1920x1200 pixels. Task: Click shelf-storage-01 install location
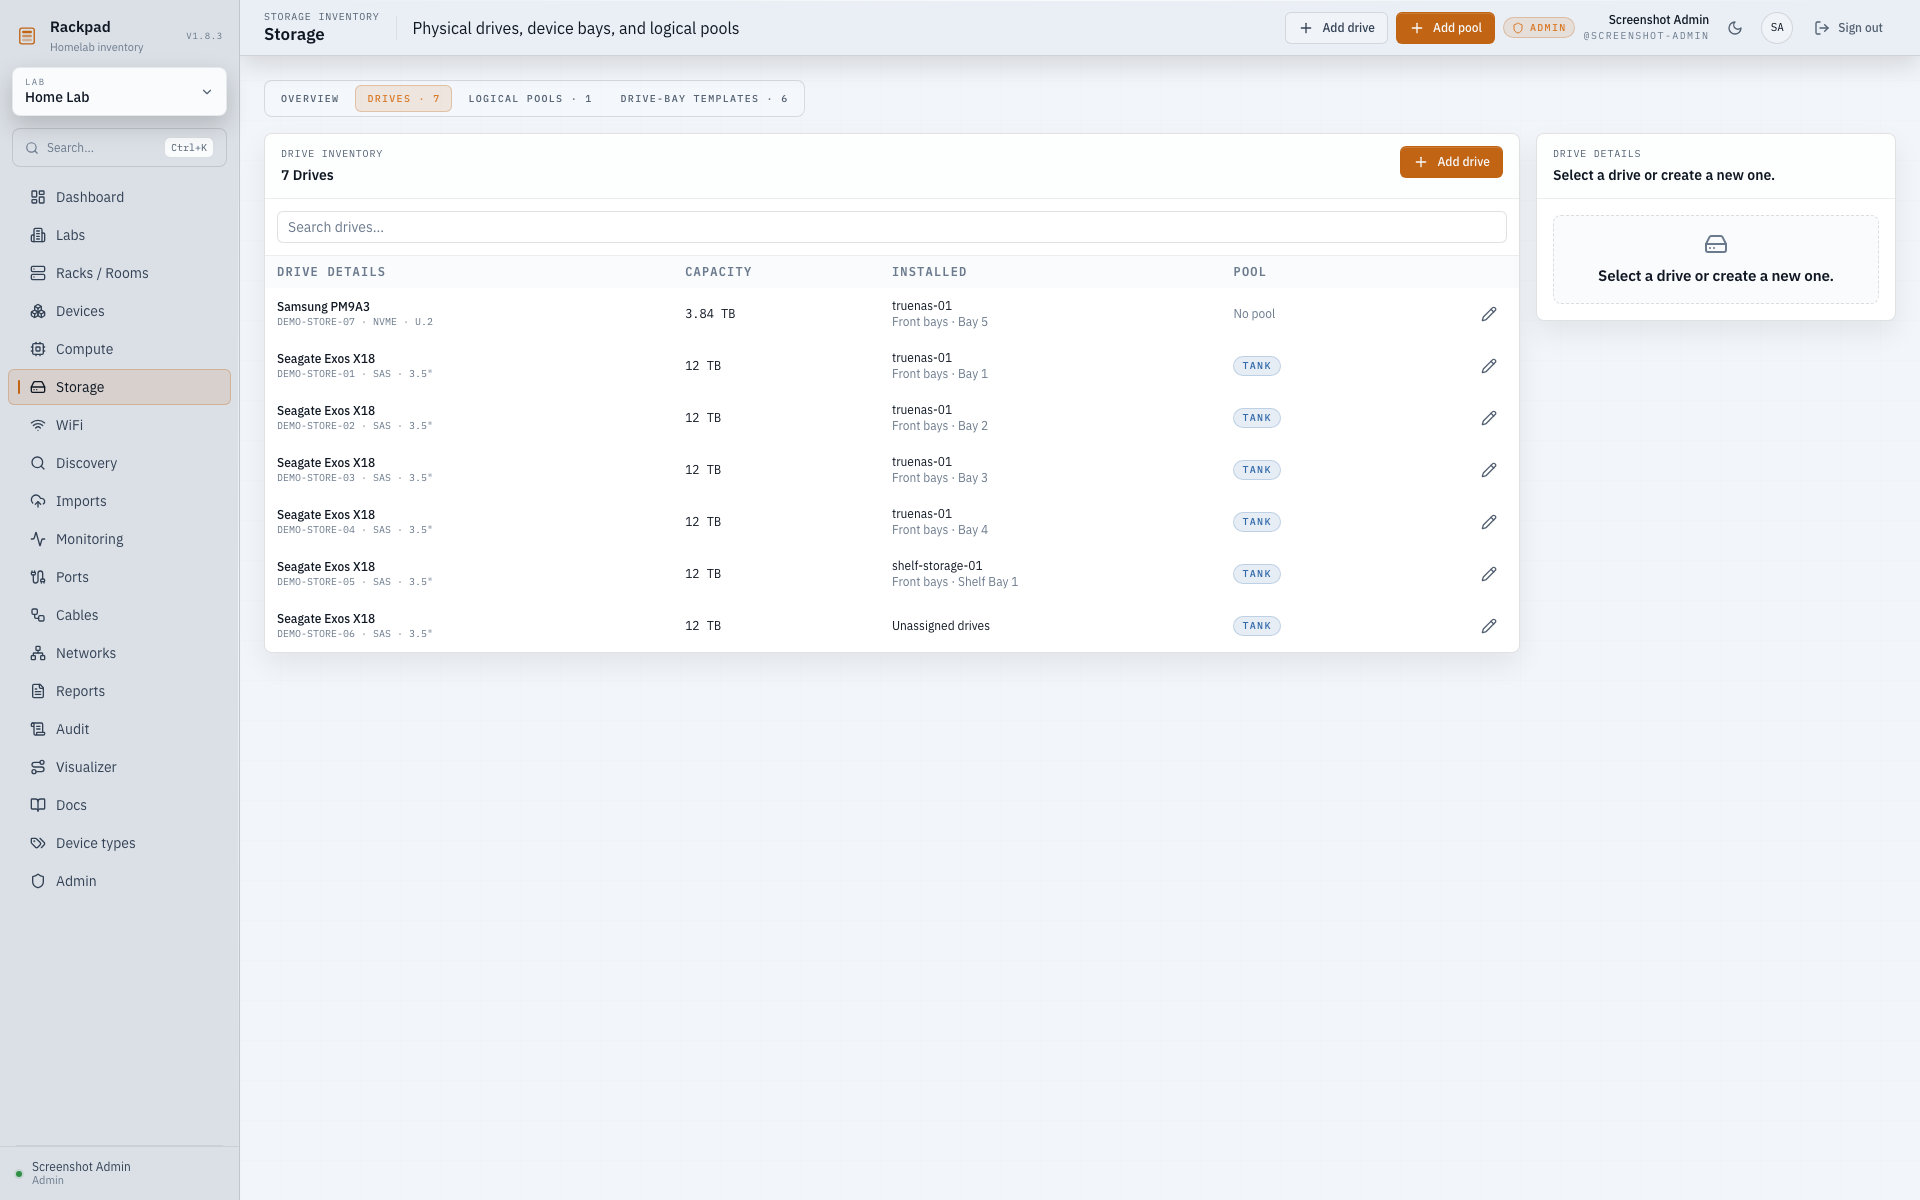937,566
